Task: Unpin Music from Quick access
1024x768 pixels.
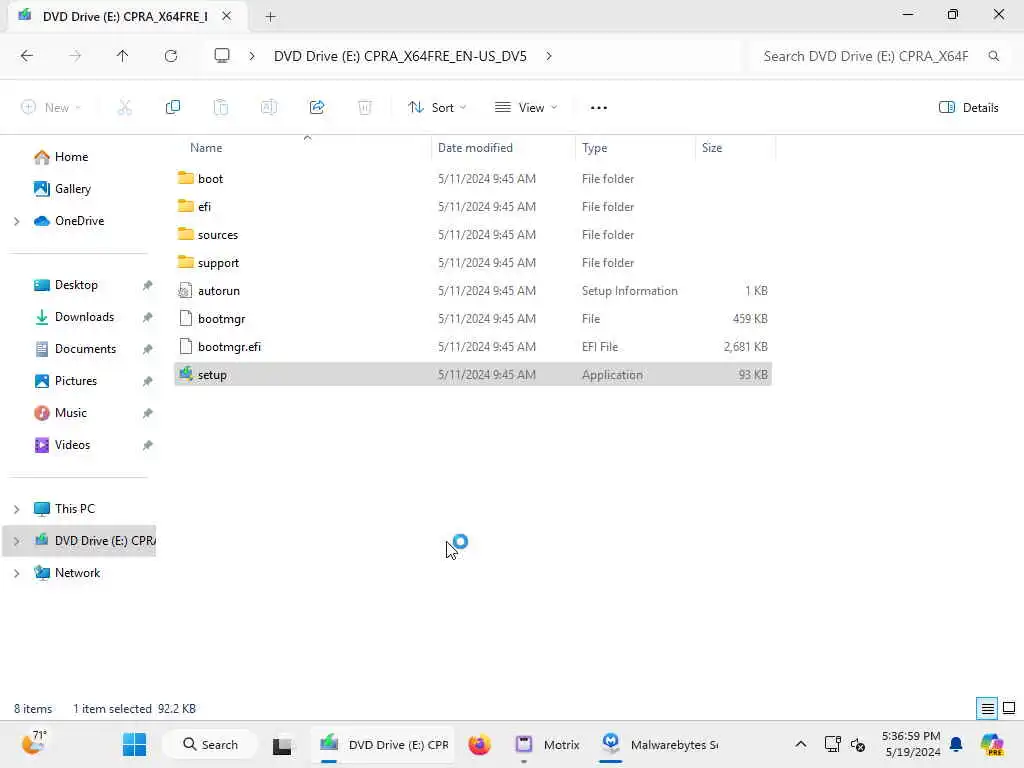Action: click(148, 413)
